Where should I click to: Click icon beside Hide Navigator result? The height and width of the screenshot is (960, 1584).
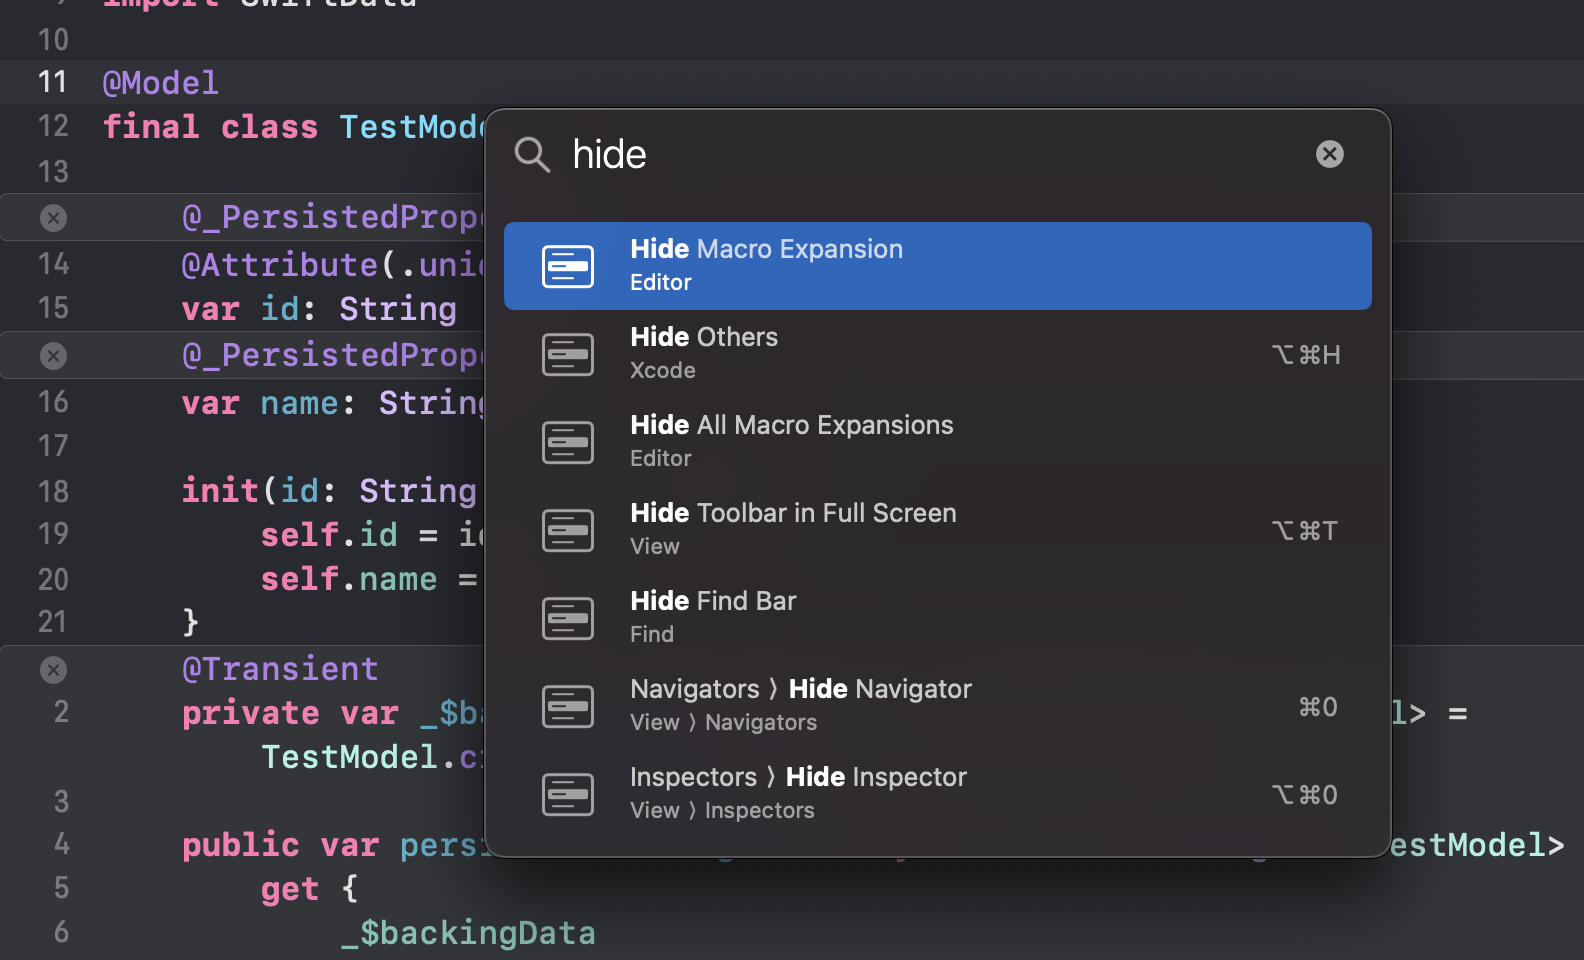[568, 707]
